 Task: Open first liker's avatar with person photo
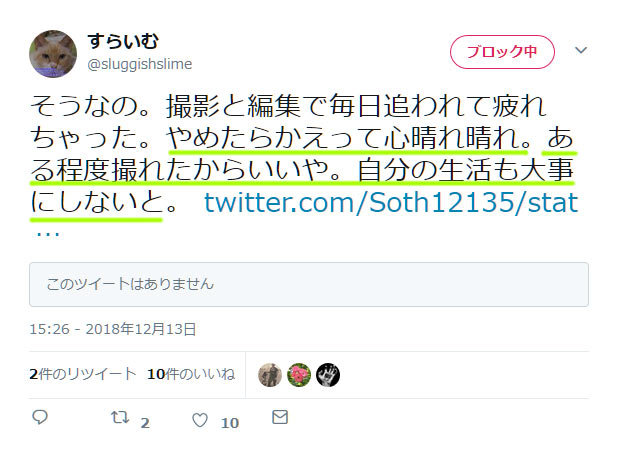click(x=270, y=375)
